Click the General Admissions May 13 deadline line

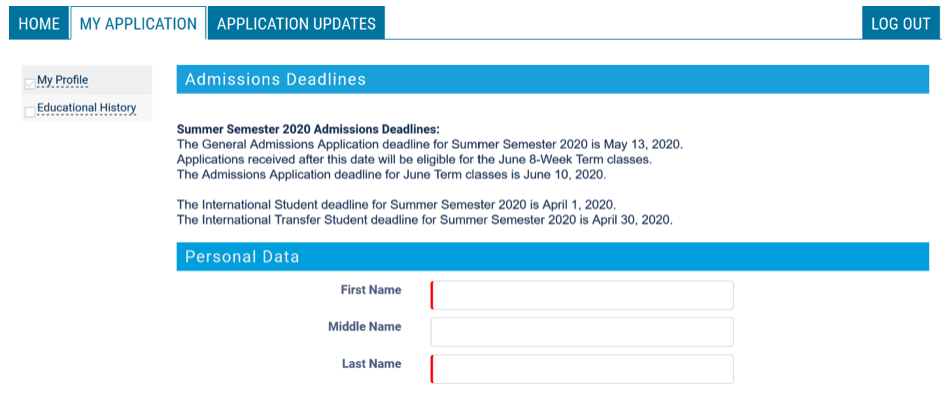pos(429,145)
